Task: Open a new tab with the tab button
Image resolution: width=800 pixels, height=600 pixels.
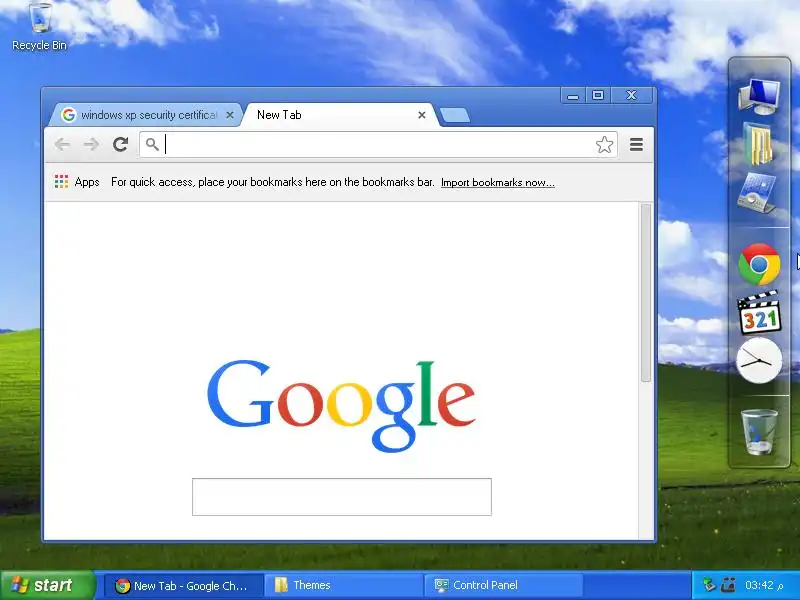Action: click(x=455, y=115)
